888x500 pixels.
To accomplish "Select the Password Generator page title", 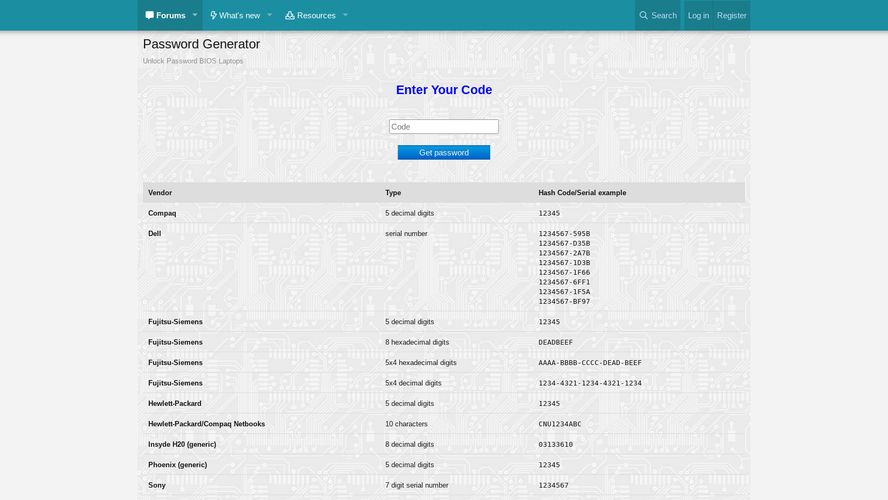I will [x=201, y=44].
